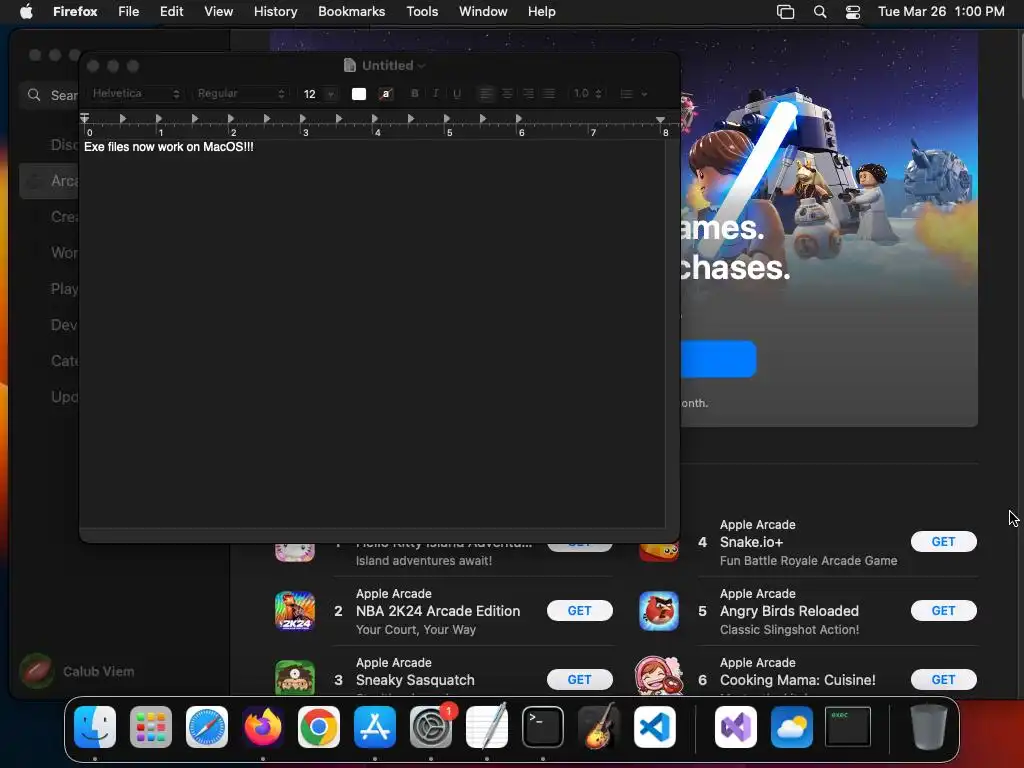The width and height of the screenshot is (1024, 768).
Task: Open GarageBand from the Dock
Action: click(599, 727)
